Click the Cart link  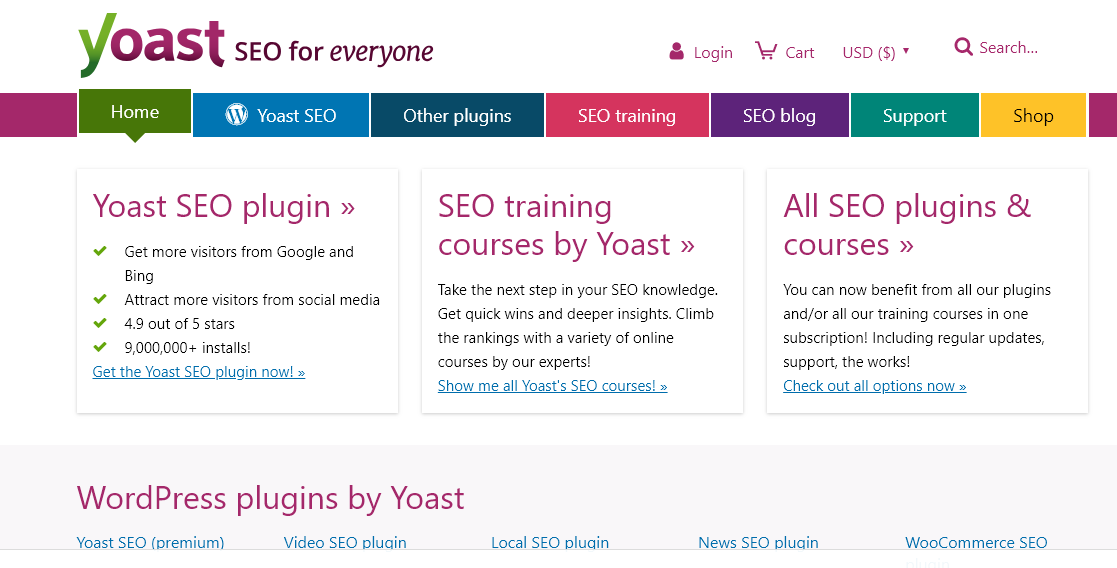(799, 53)
